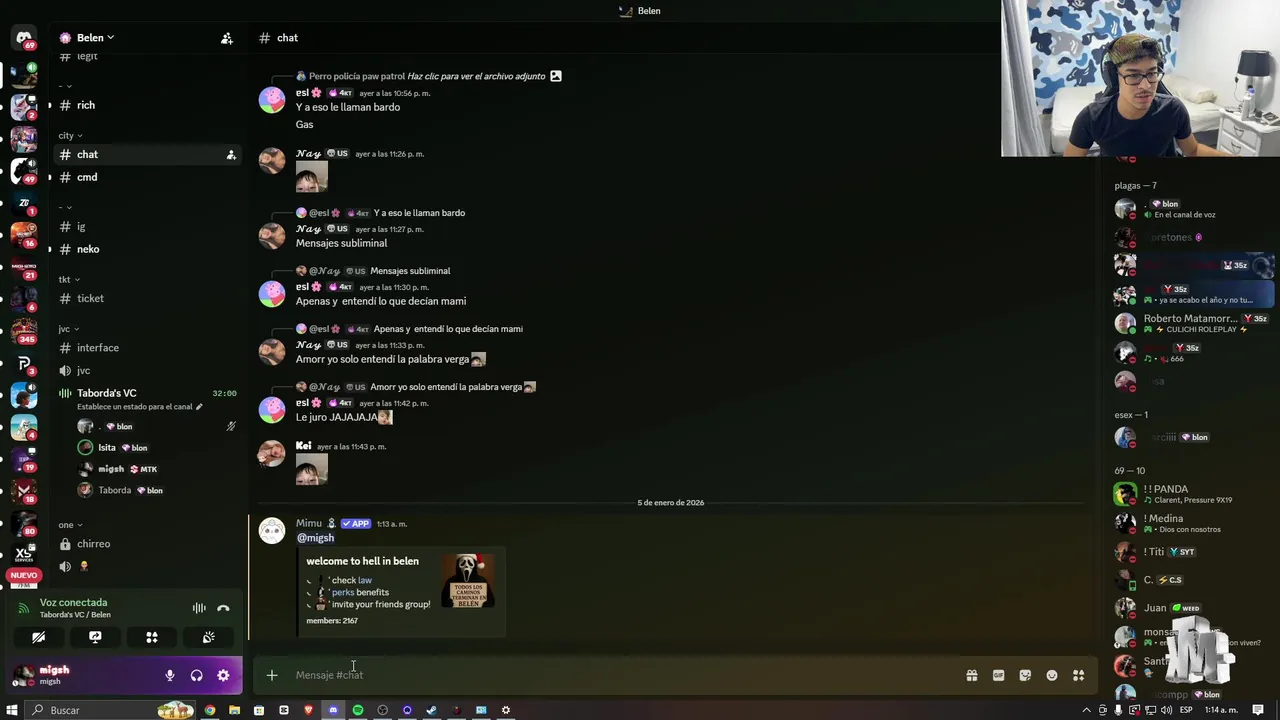Screen dimensions: 1280x720
Task: Join the jvc voice channel
Action: pos(148,370)
